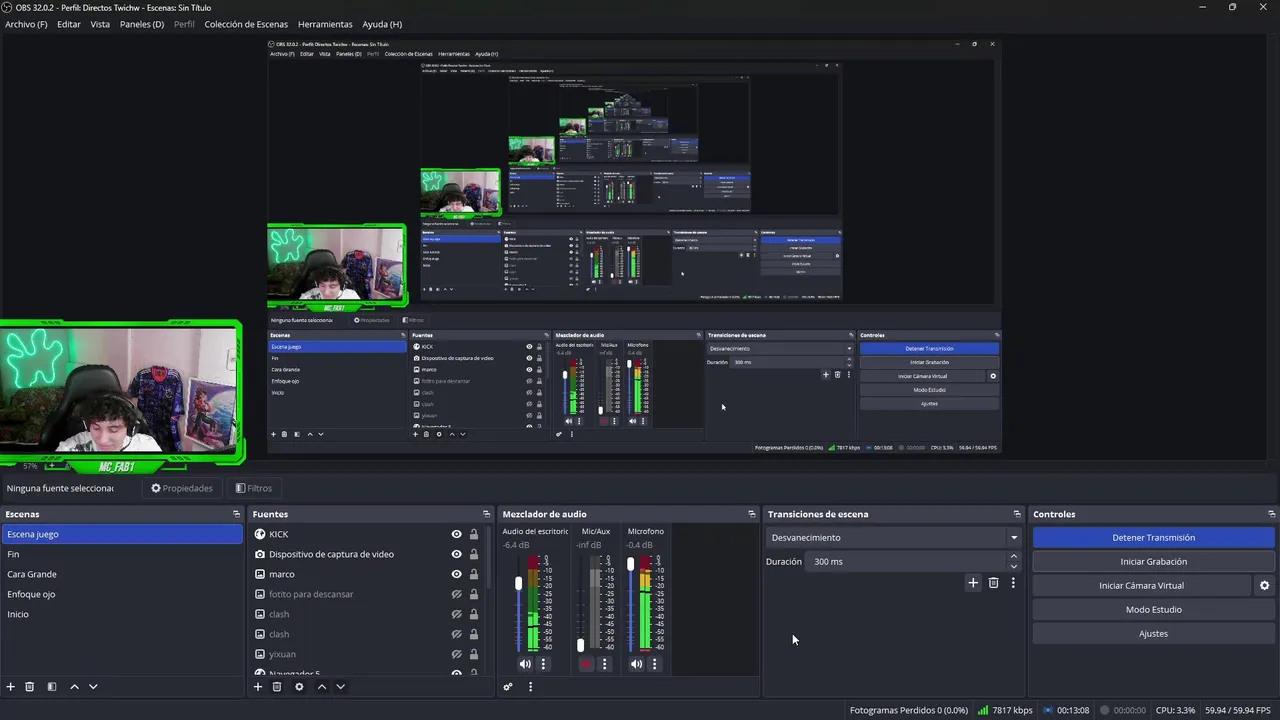Open options dots for Mic/Aux channel
Screen dimensions: 1280x720
(x=604, y=664)
